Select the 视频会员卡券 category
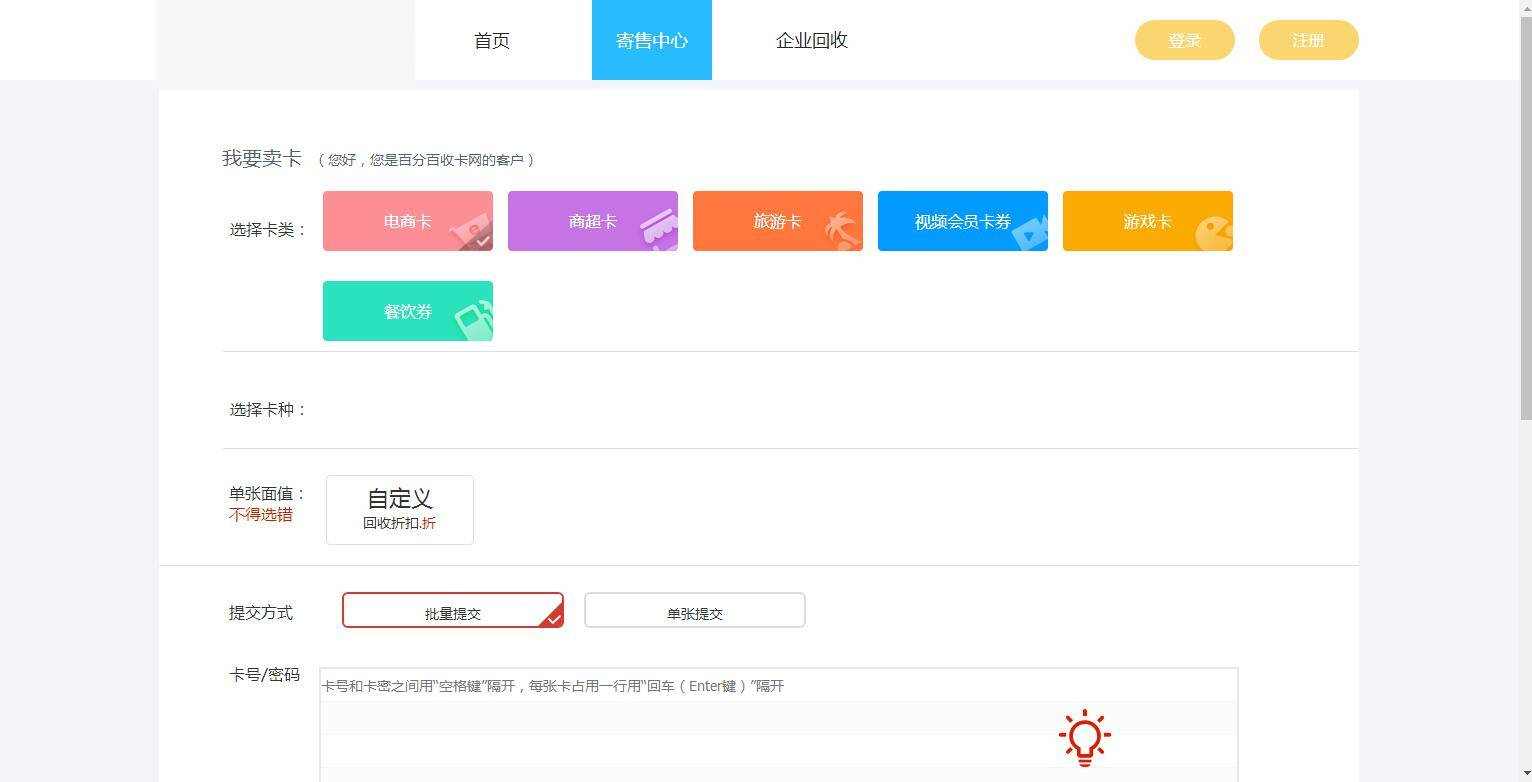 pyautogui.click(x=962, y=221)
